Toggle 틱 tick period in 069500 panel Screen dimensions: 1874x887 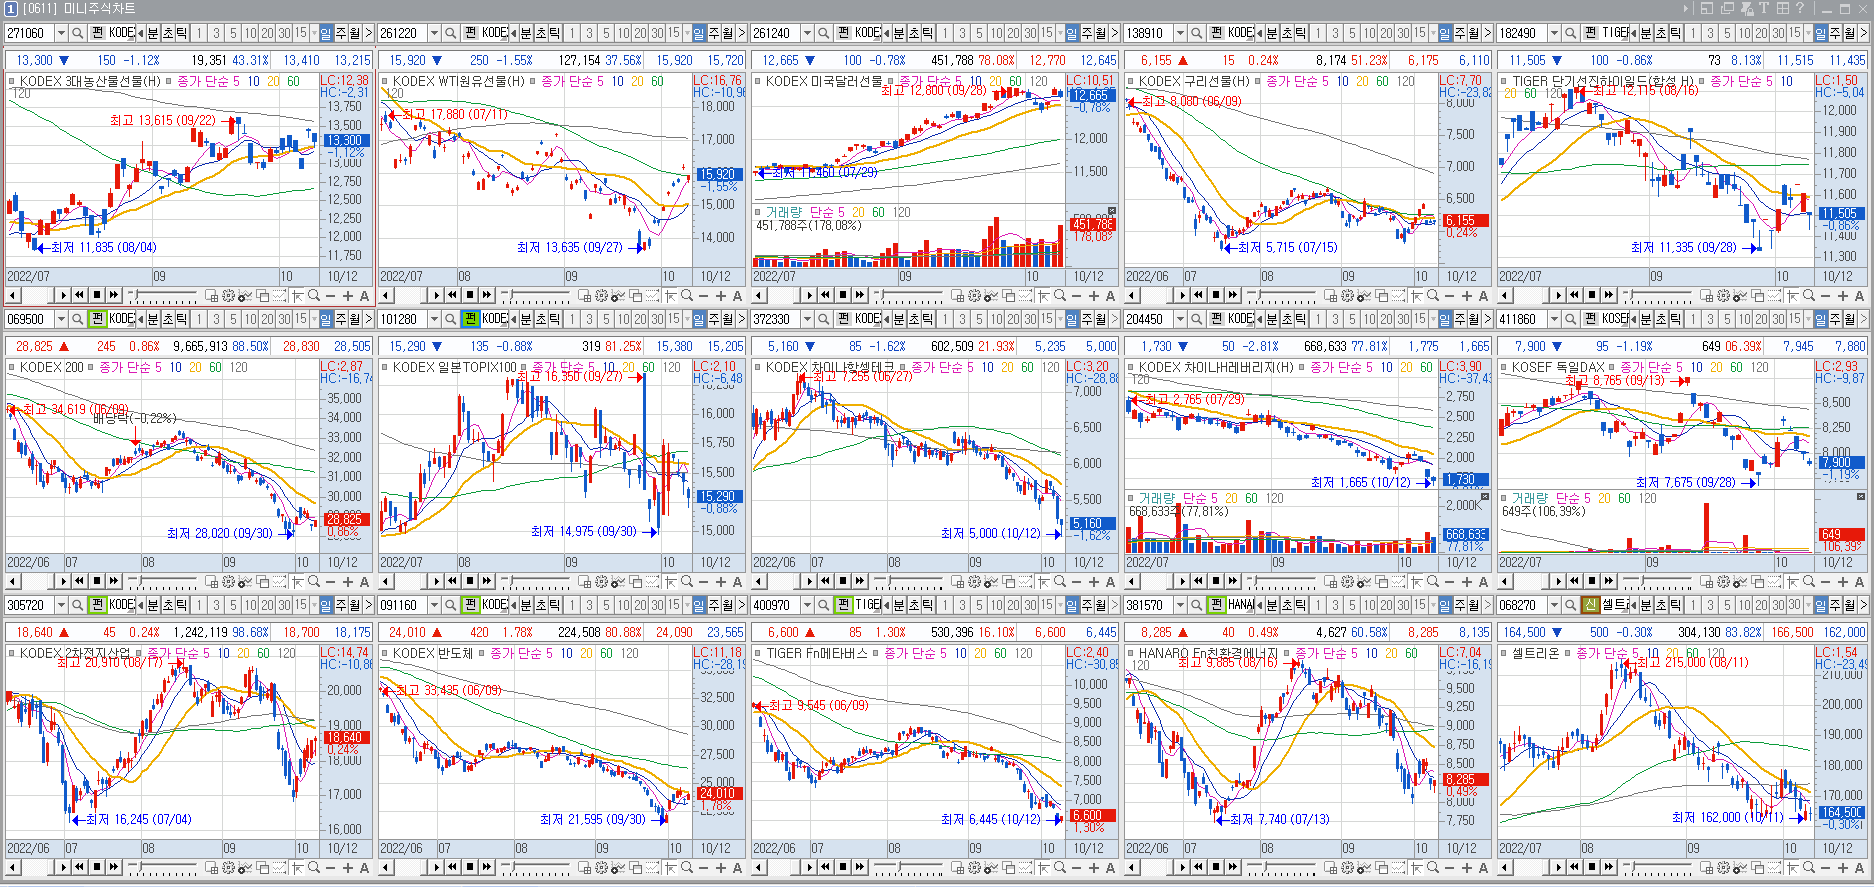click(x=181, y=319)
